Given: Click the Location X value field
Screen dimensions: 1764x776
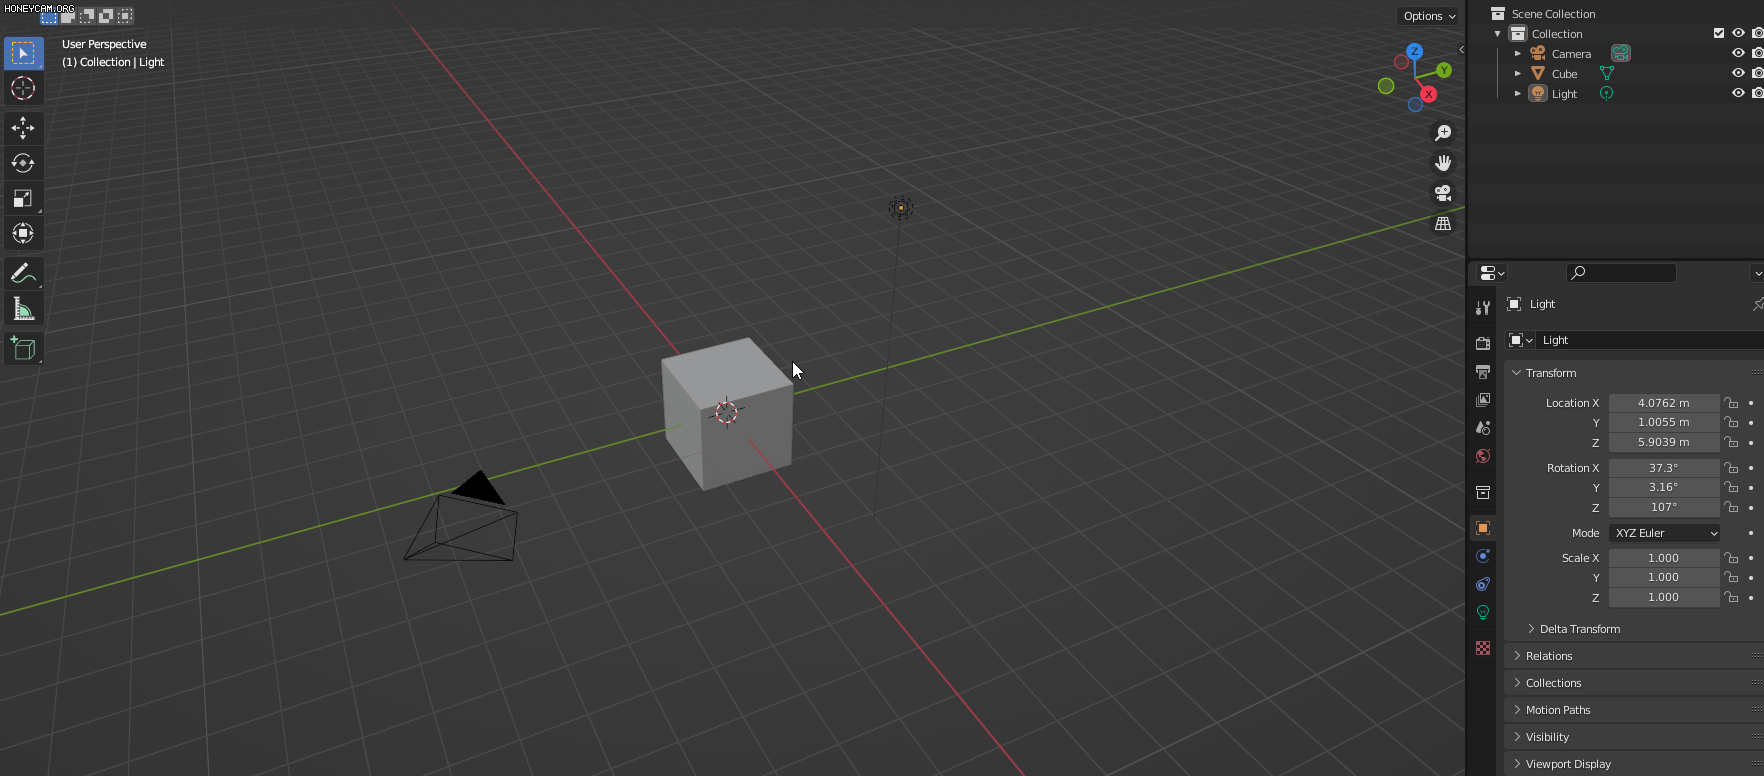Looking at the screenshot, I should point(1664,403).
